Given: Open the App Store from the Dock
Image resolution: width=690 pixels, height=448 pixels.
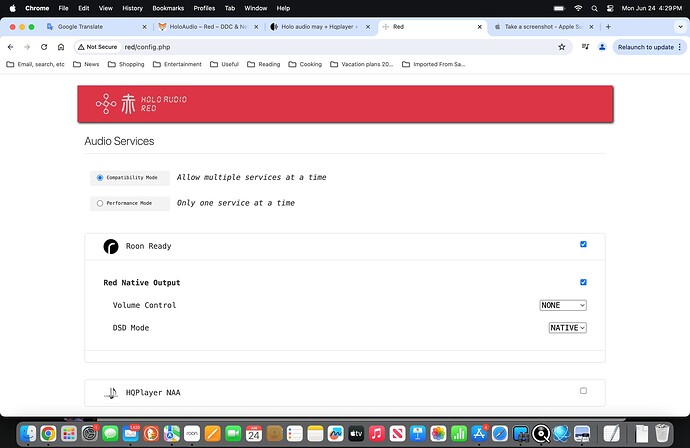Looking at the screenshot, I should click(479, 433).
